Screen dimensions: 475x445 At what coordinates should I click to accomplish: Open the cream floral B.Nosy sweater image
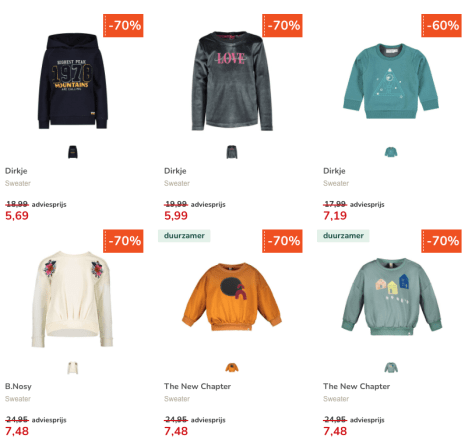point(72,299)
